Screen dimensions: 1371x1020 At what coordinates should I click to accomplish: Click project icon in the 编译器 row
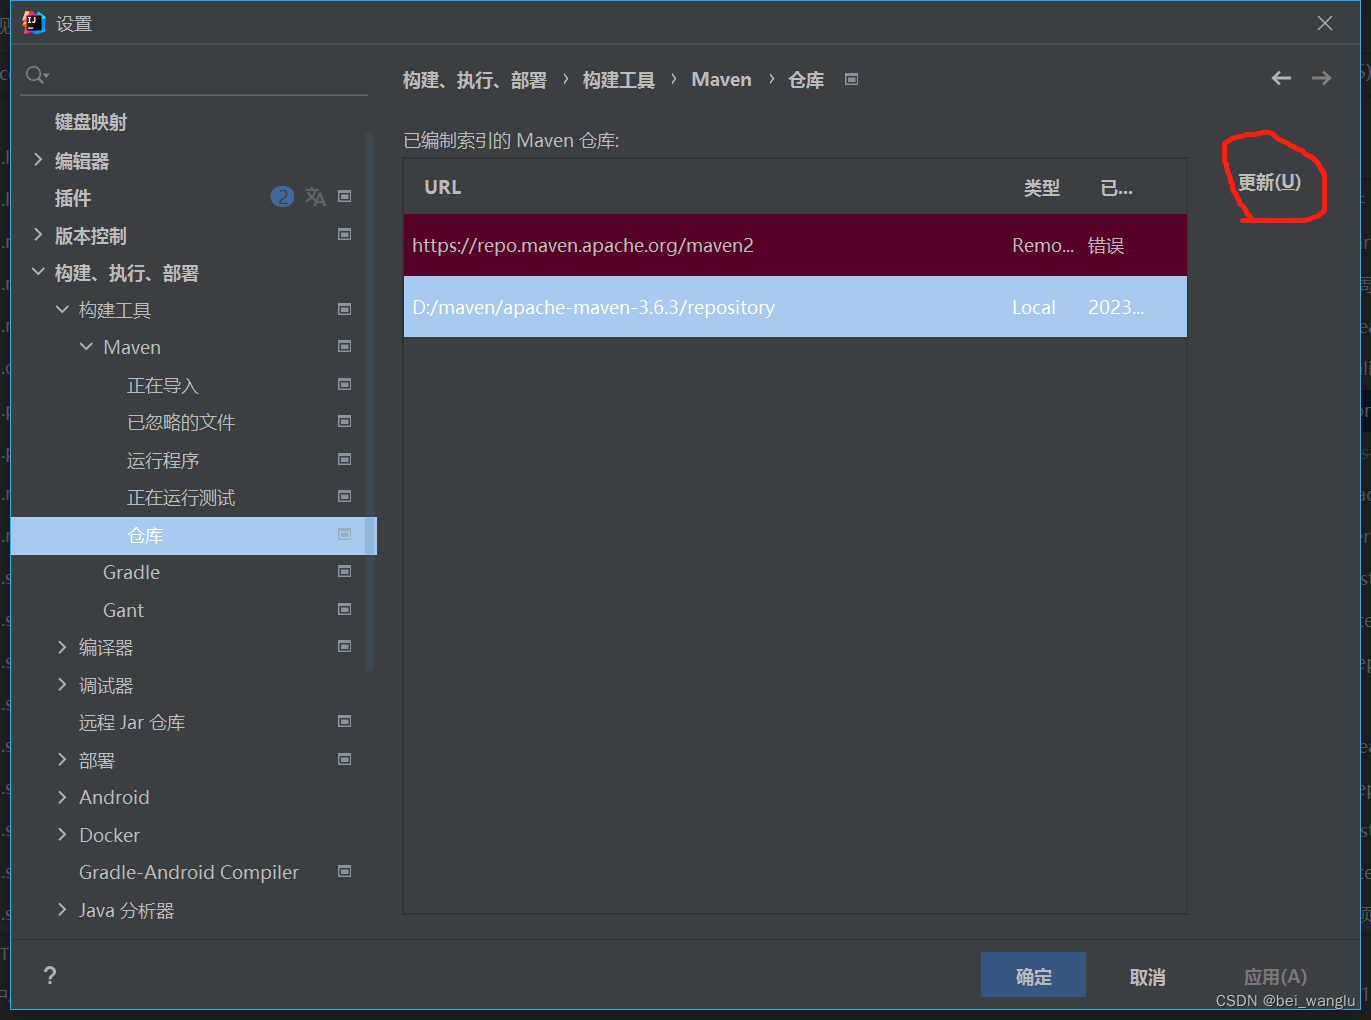pyautogui.click(x=345, y=647)
